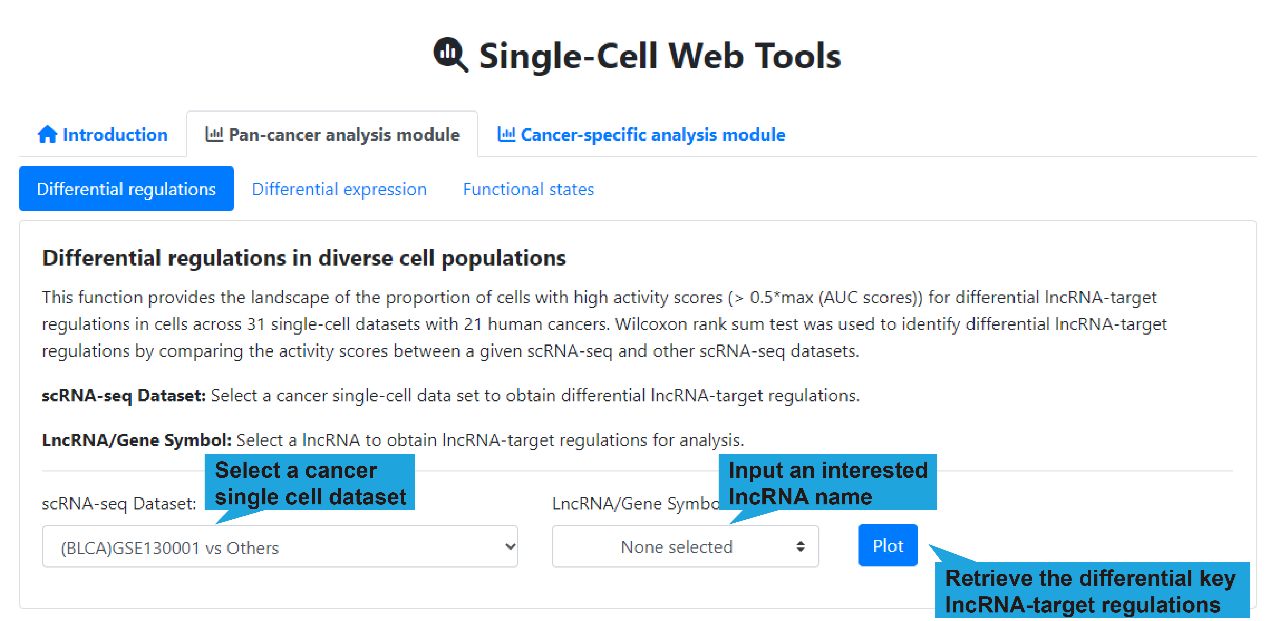Switch to Differential expression section
Image resolution: width=1269 pixels, height=621 pixels.
tap(339, 189)
